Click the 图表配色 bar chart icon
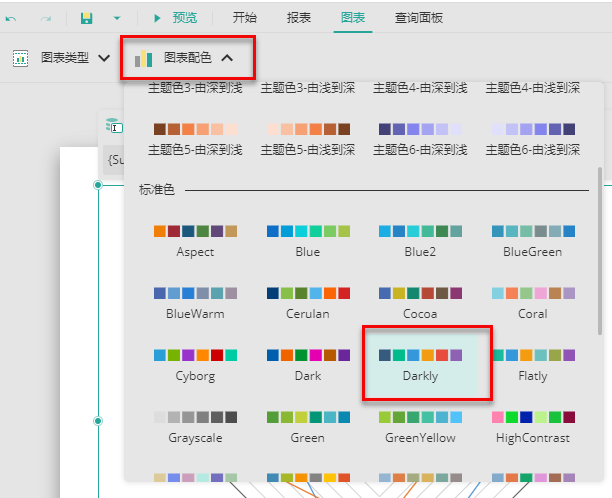 point(144,58)
